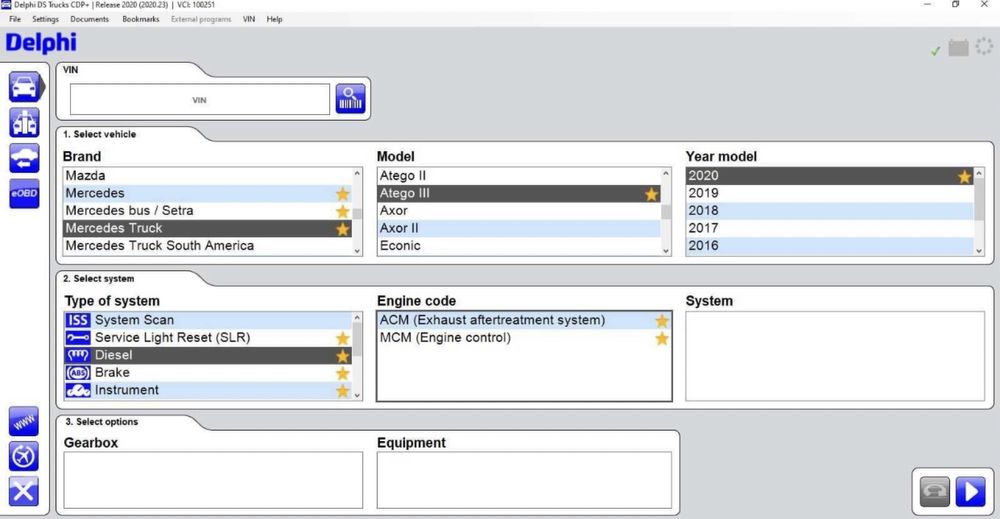Launch the eOBD generic diagnostics
The image size is (1000, 519).
point(24,193)
